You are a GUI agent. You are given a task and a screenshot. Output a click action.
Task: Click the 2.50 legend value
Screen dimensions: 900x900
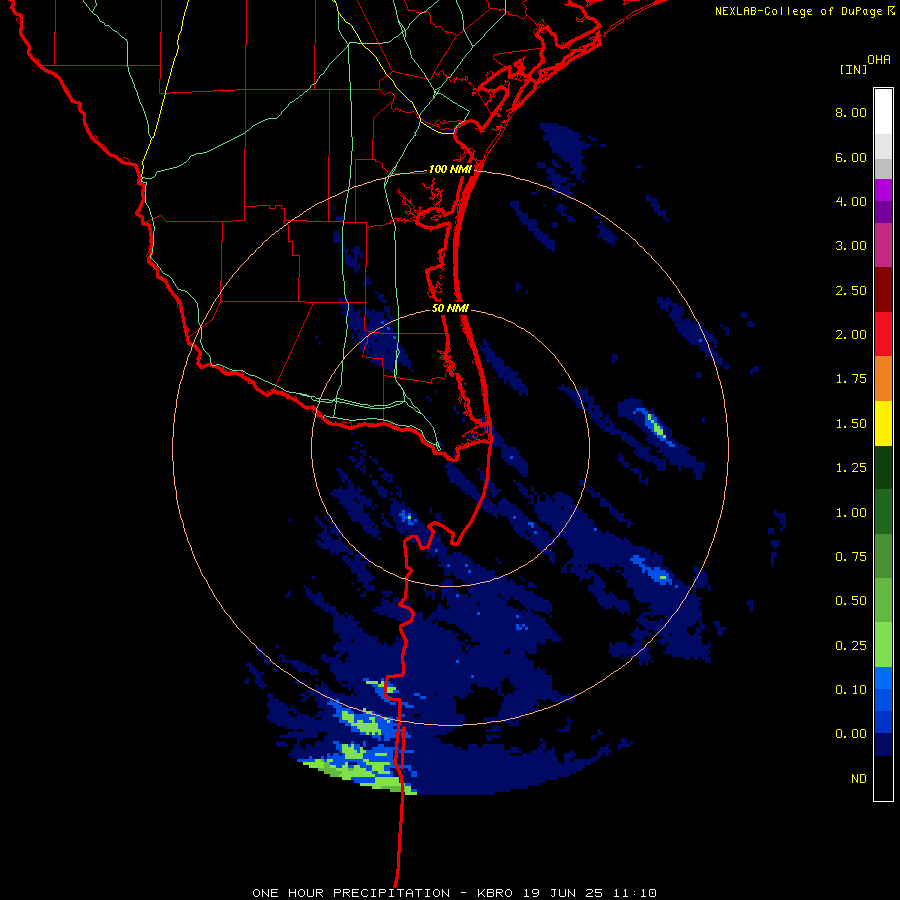pos(851,290)
